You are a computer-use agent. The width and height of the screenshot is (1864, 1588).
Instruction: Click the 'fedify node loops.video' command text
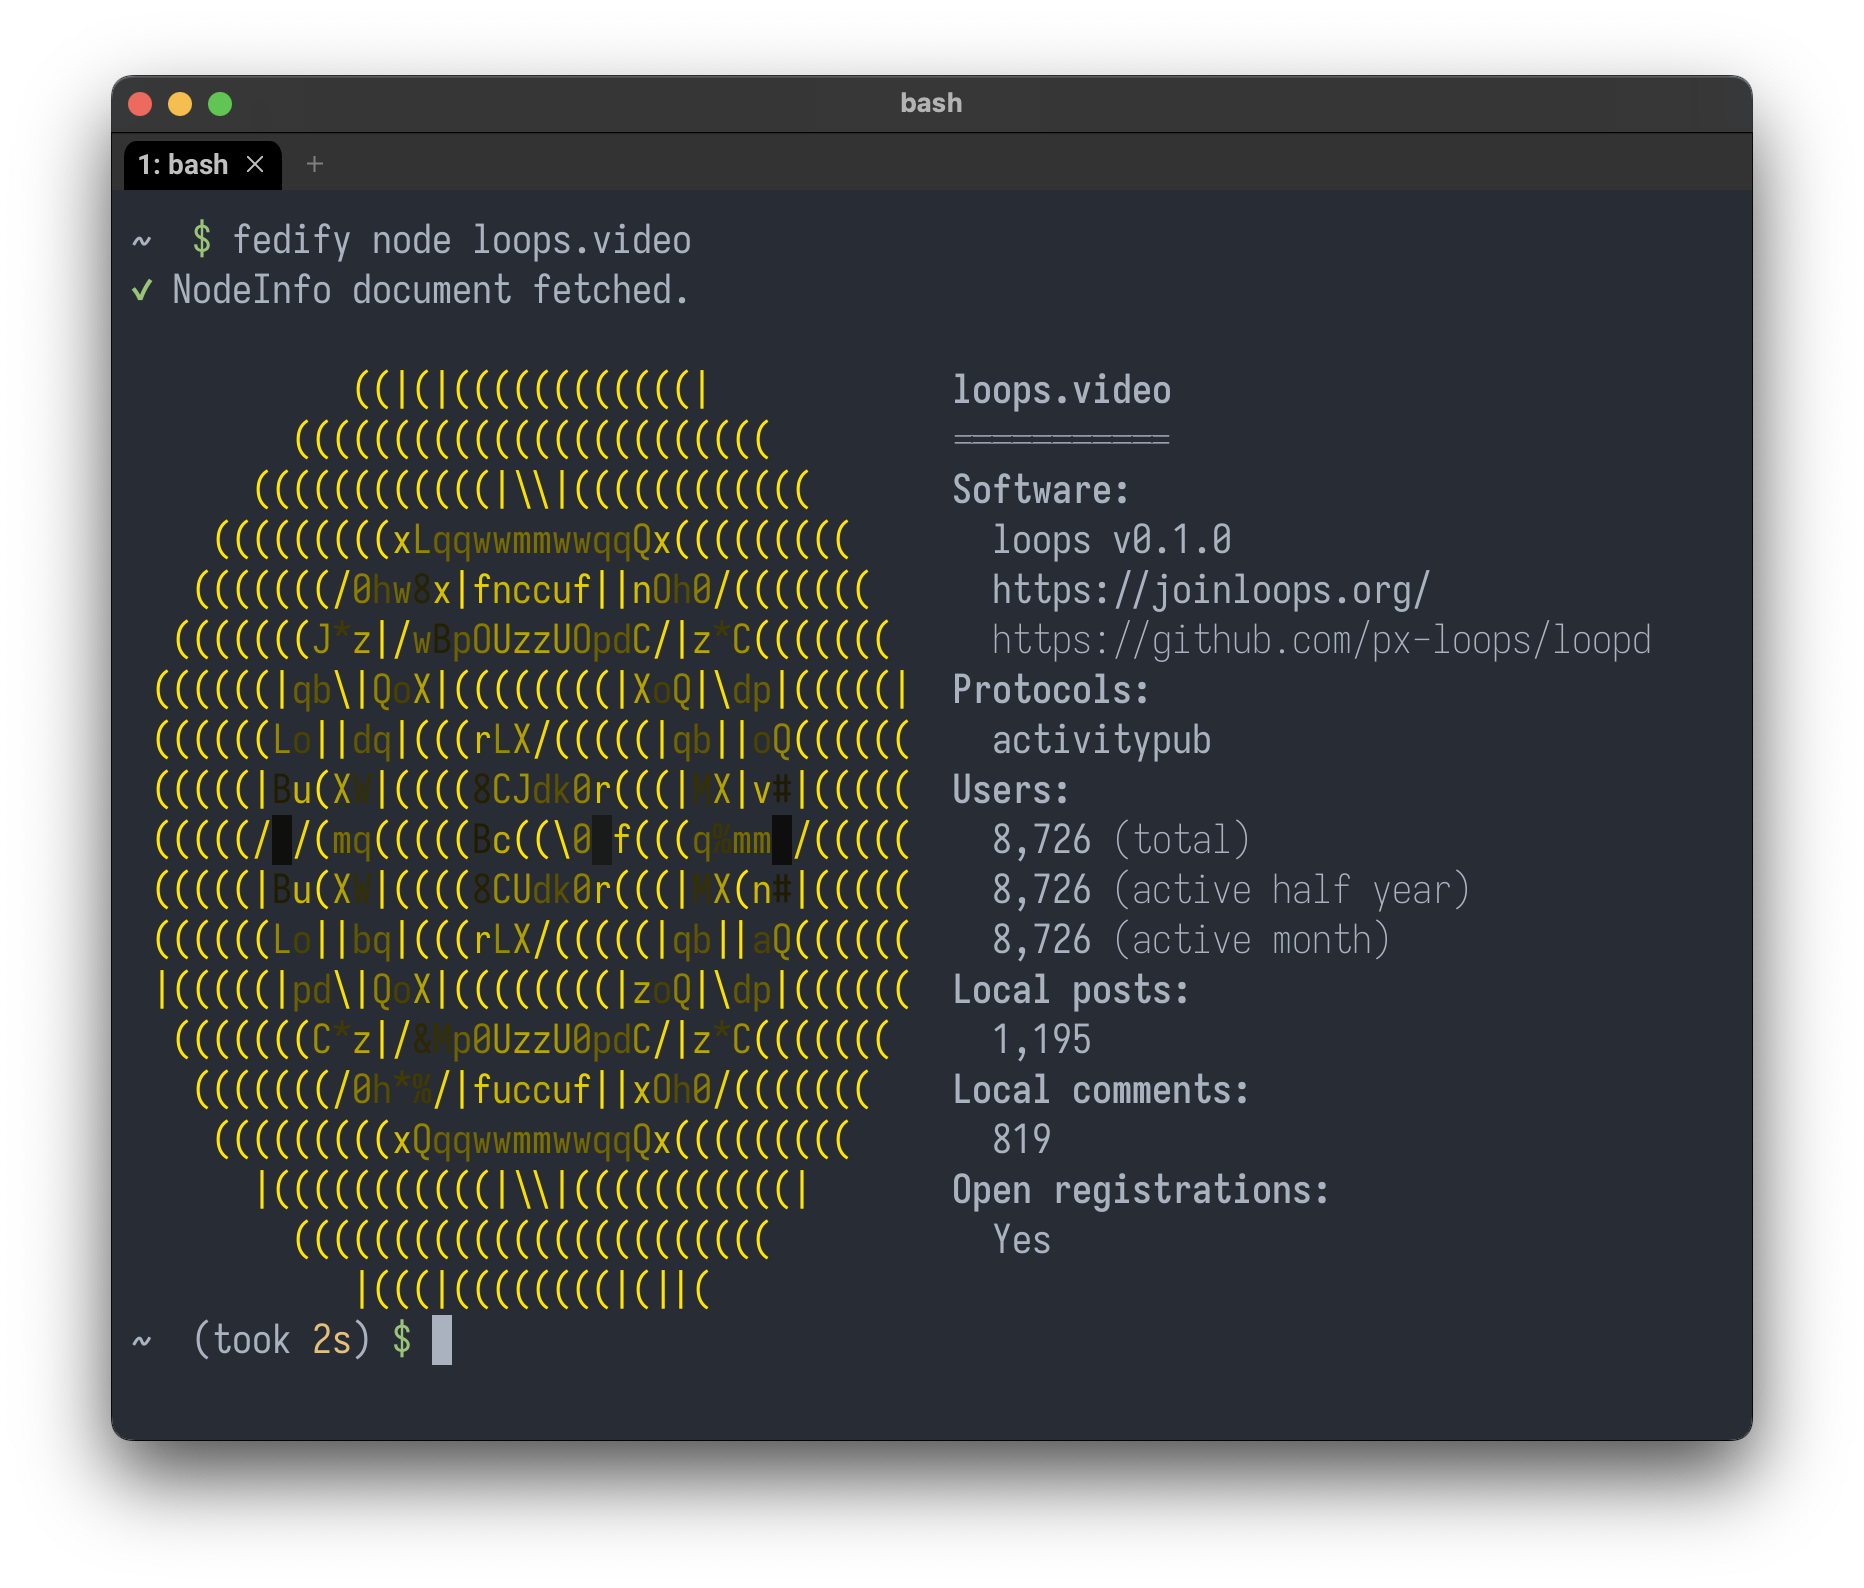(462, 241)
